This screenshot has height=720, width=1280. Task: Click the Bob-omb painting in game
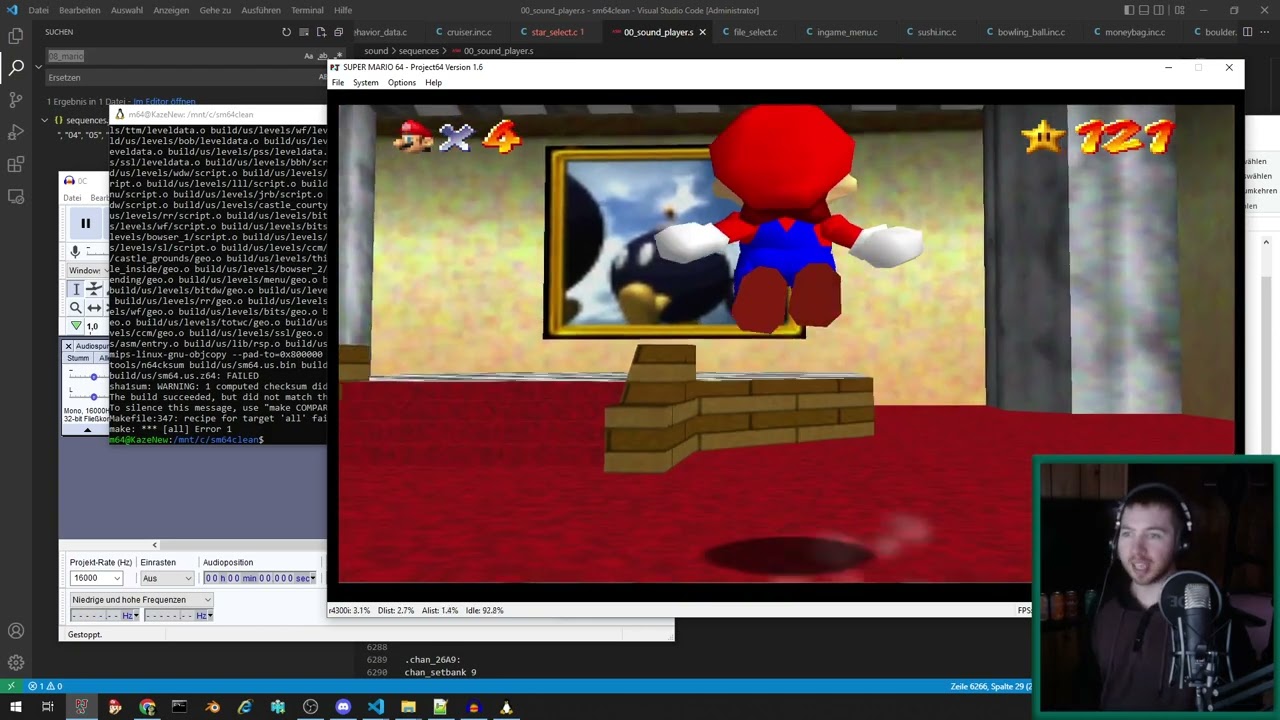point(674,243)
